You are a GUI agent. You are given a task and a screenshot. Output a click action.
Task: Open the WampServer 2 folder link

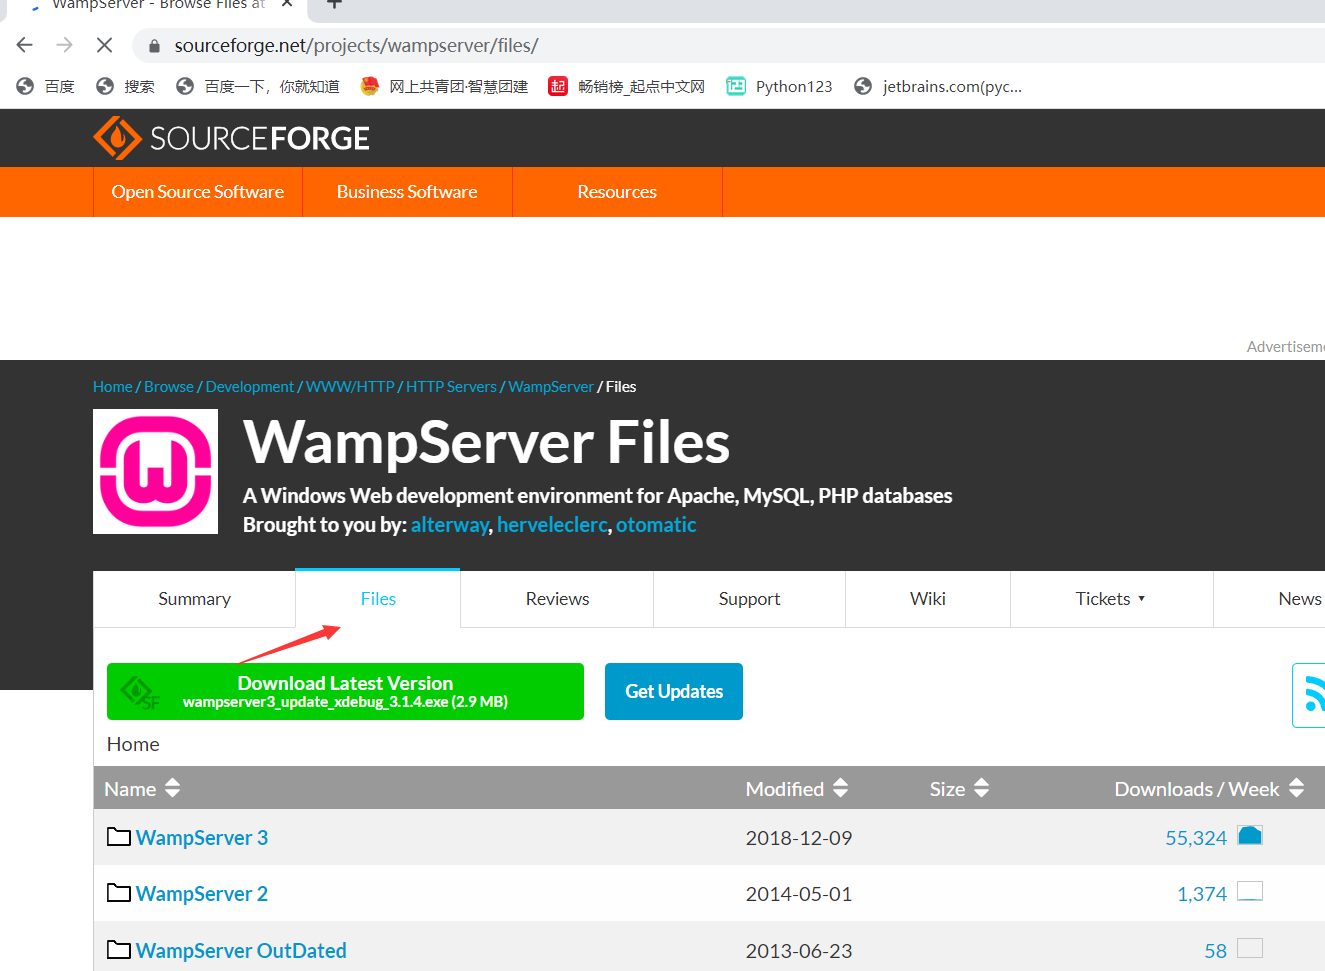point(202,894)
